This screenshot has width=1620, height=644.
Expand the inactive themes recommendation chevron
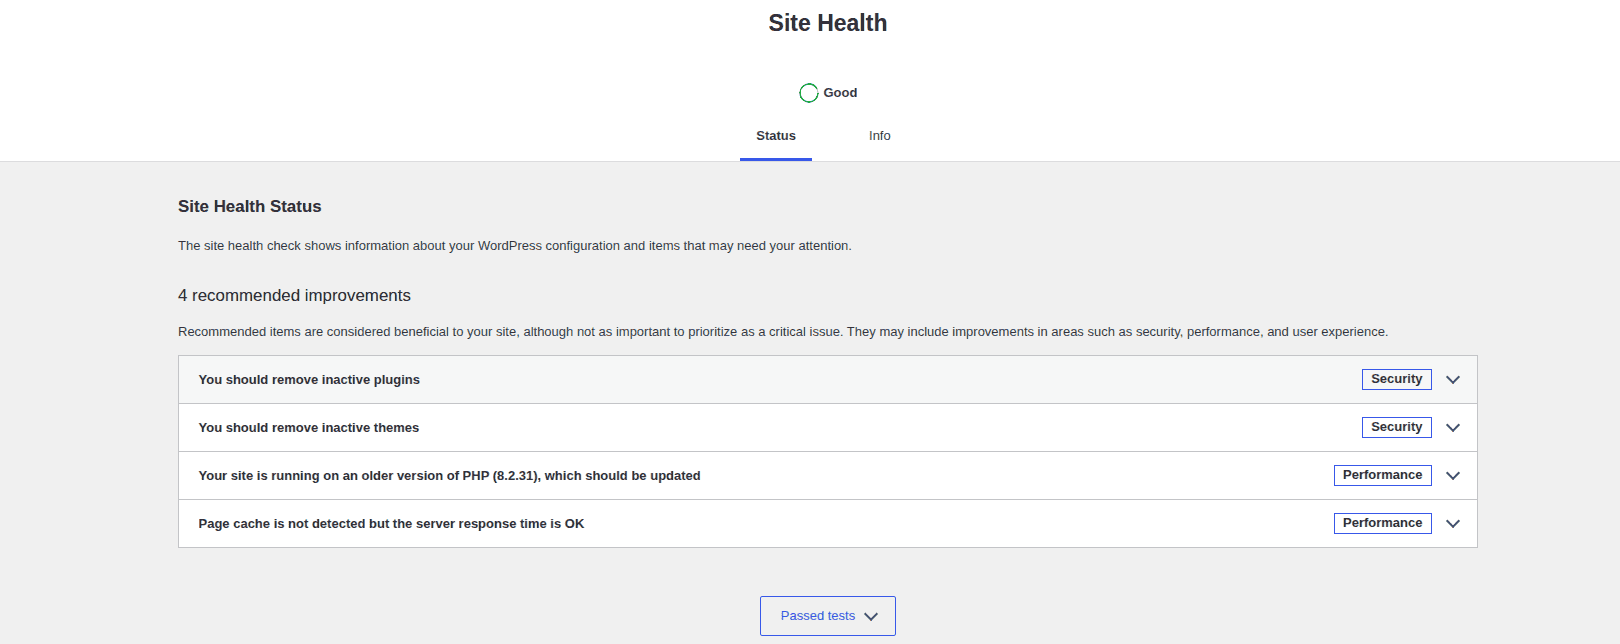tap(1453, 428)
